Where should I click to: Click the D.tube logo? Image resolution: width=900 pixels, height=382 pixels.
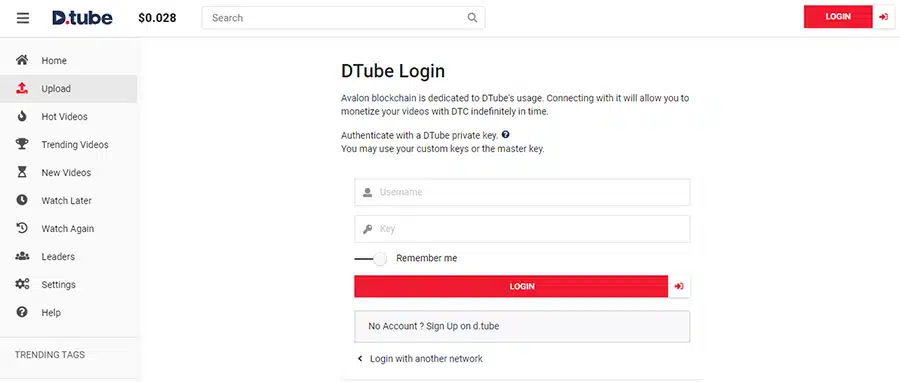82,18
